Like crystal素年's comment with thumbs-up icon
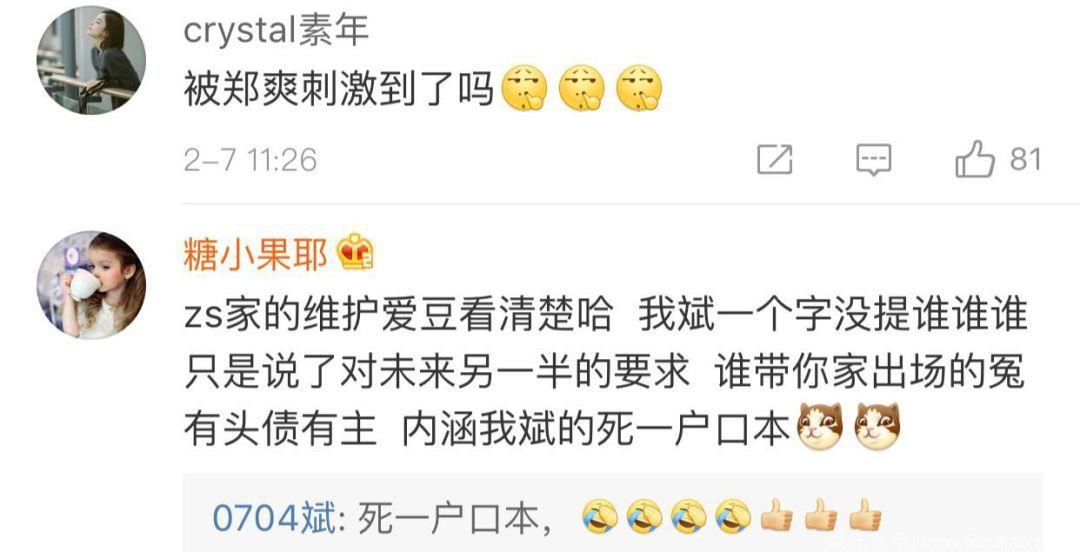Screen dimensions: 1080x552 click(x=975, y=159)
